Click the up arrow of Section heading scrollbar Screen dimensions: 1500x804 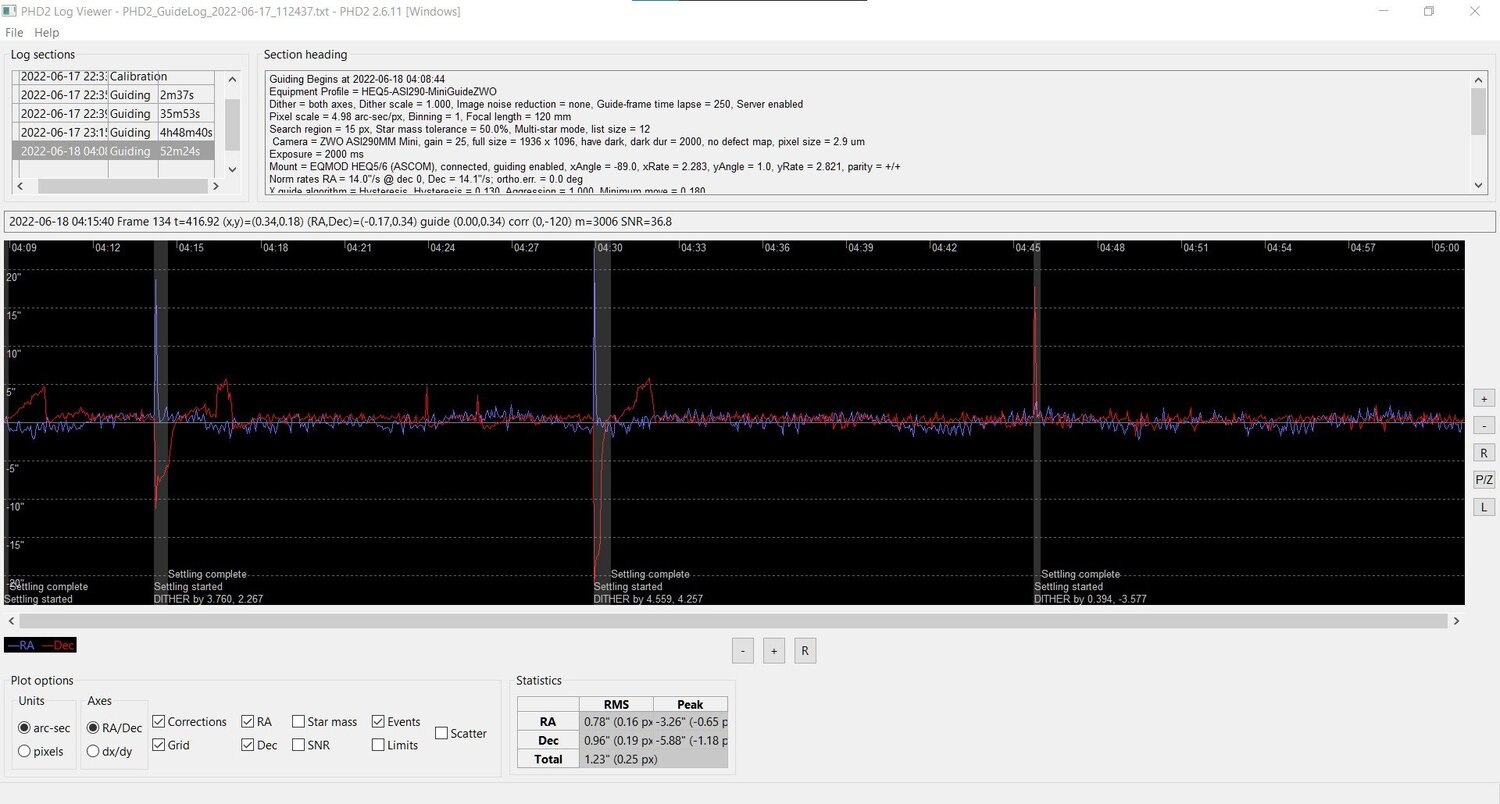coord(1479,80)
